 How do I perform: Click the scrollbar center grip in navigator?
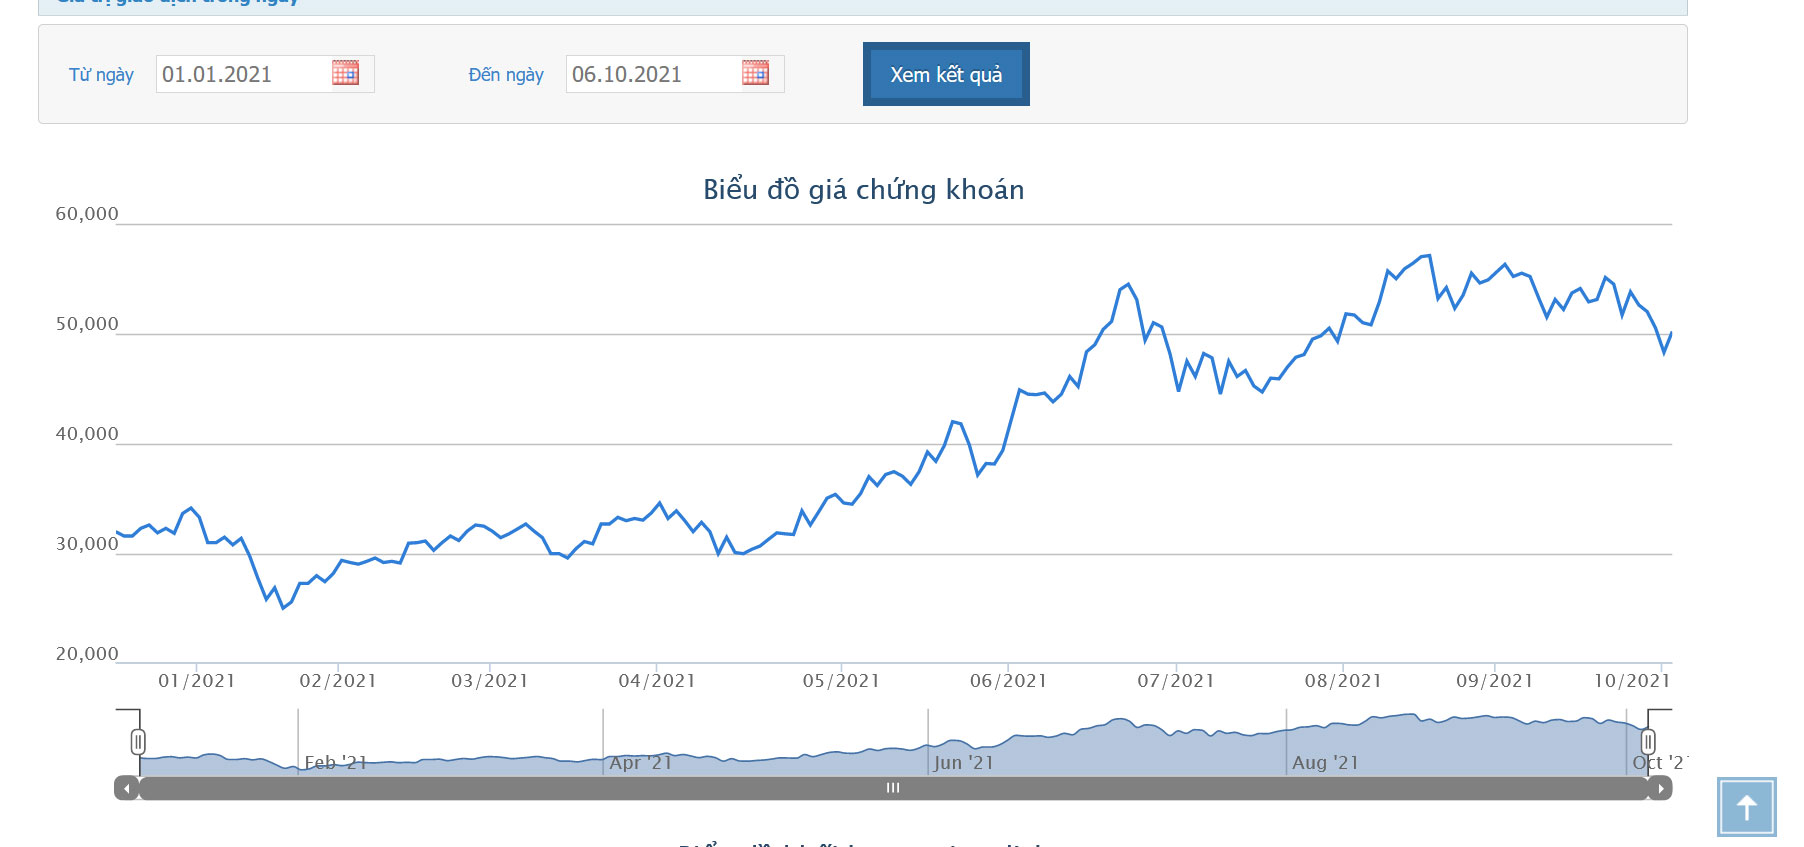click(893, 788)
